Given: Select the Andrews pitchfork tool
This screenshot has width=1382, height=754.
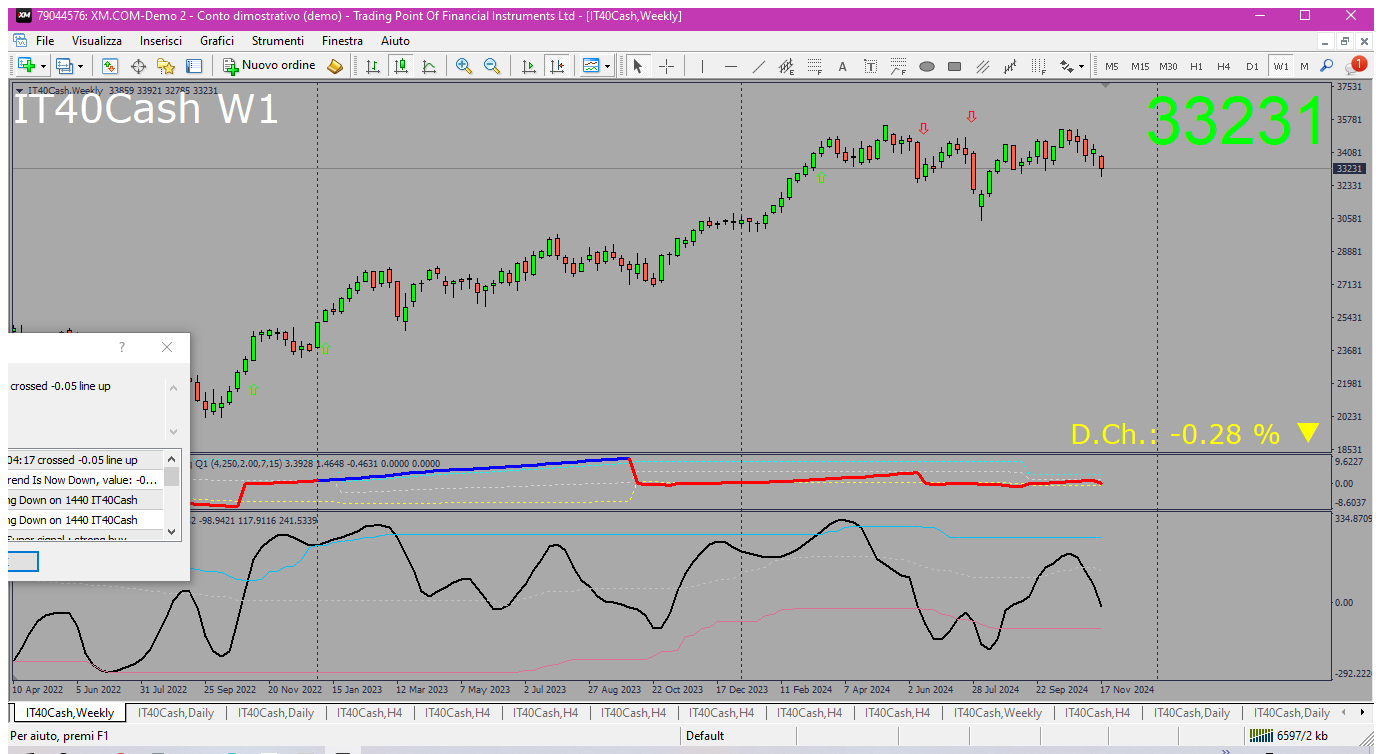Looking at the screenshot, I should pos(1010,66).
